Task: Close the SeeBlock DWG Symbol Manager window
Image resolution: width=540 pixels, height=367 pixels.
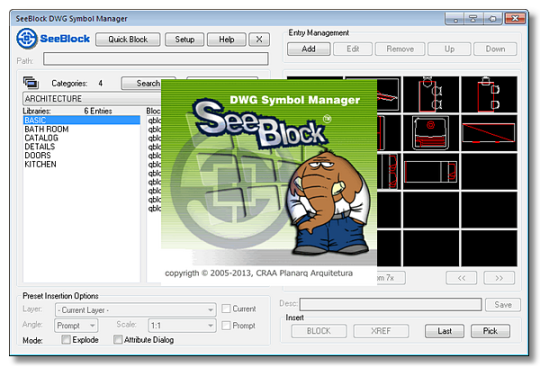Action: tap(515, 19)
